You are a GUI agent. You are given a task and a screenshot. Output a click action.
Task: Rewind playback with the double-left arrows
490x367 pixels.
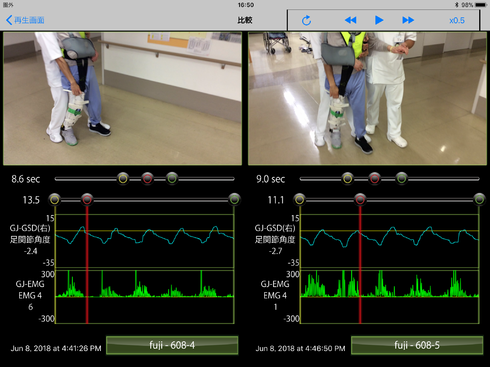350,20
